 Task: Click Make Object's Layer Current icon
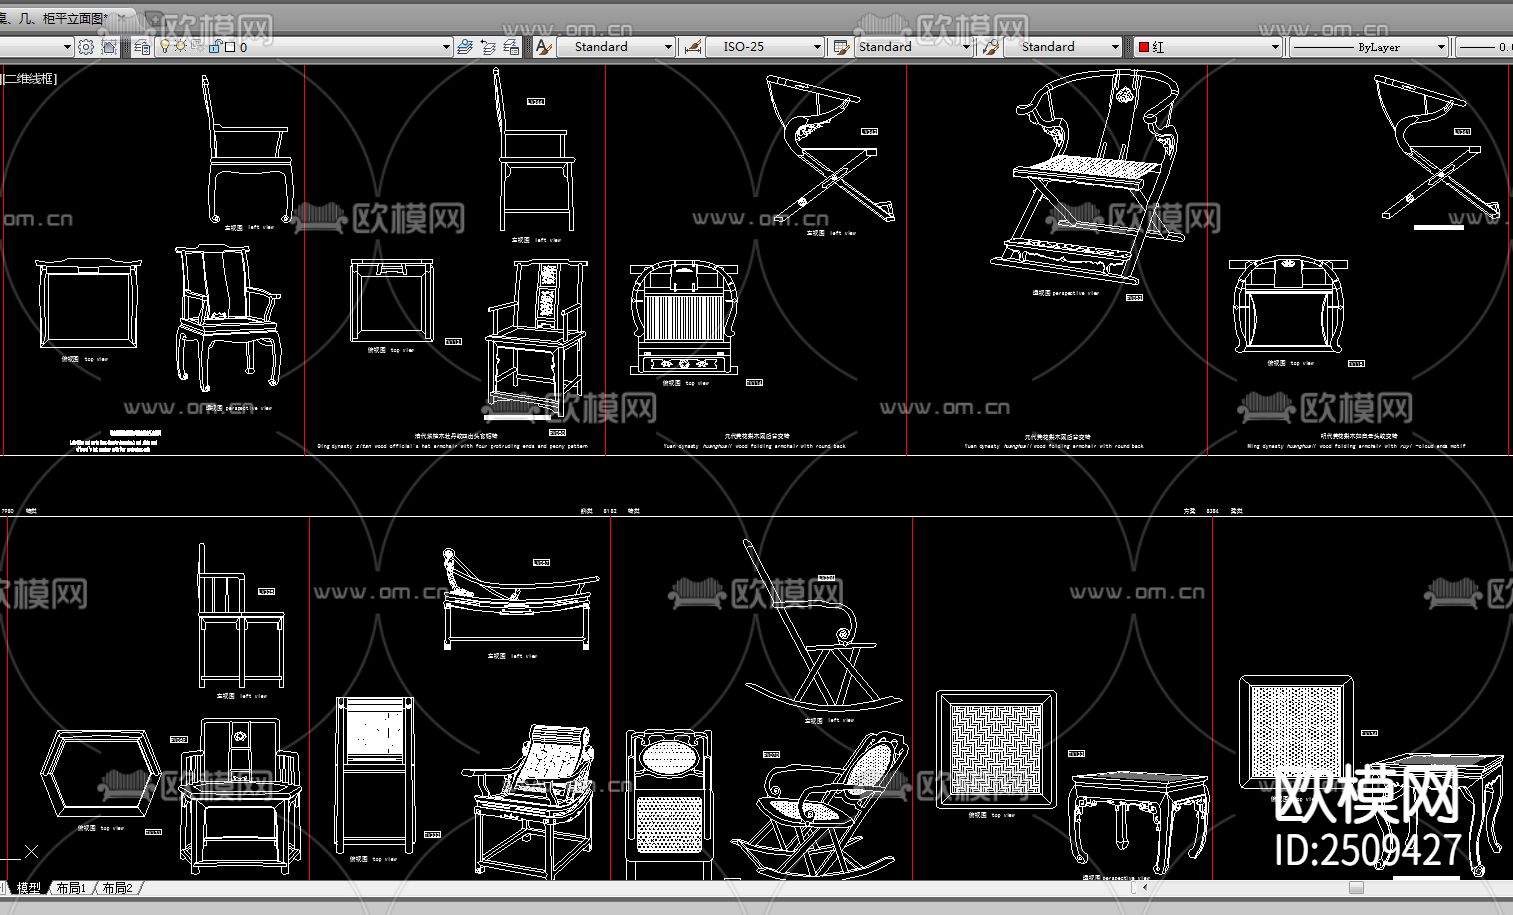pos(465,47)
